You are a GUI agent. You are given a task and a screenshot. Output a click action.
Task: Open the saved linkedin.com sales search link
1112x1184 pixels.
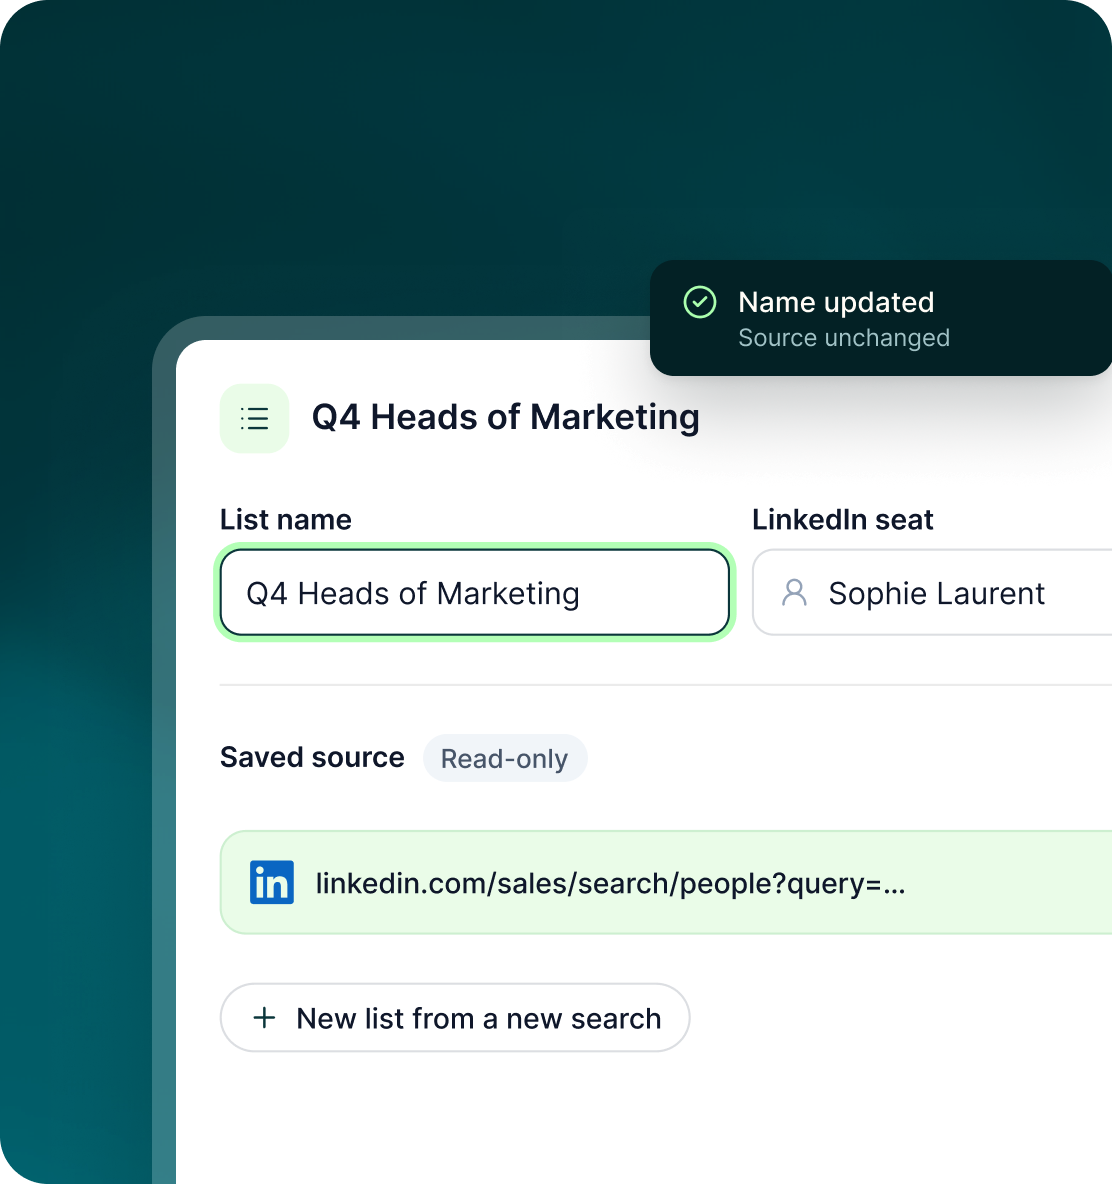tap(666, 883)
